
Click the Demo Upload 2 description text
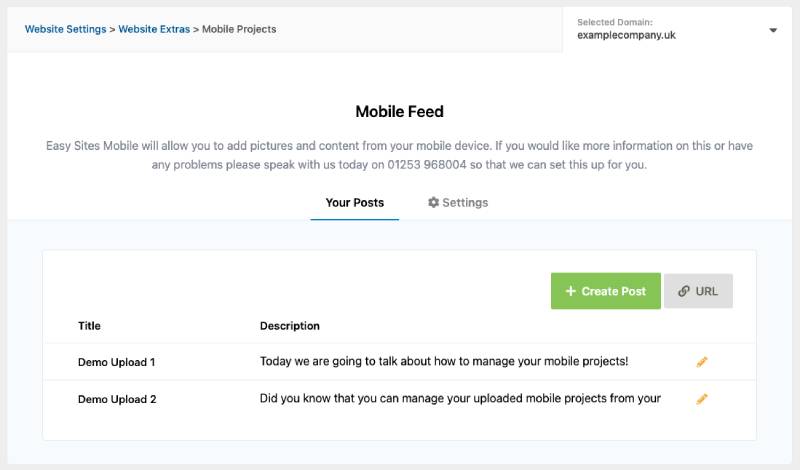[460, 399]
